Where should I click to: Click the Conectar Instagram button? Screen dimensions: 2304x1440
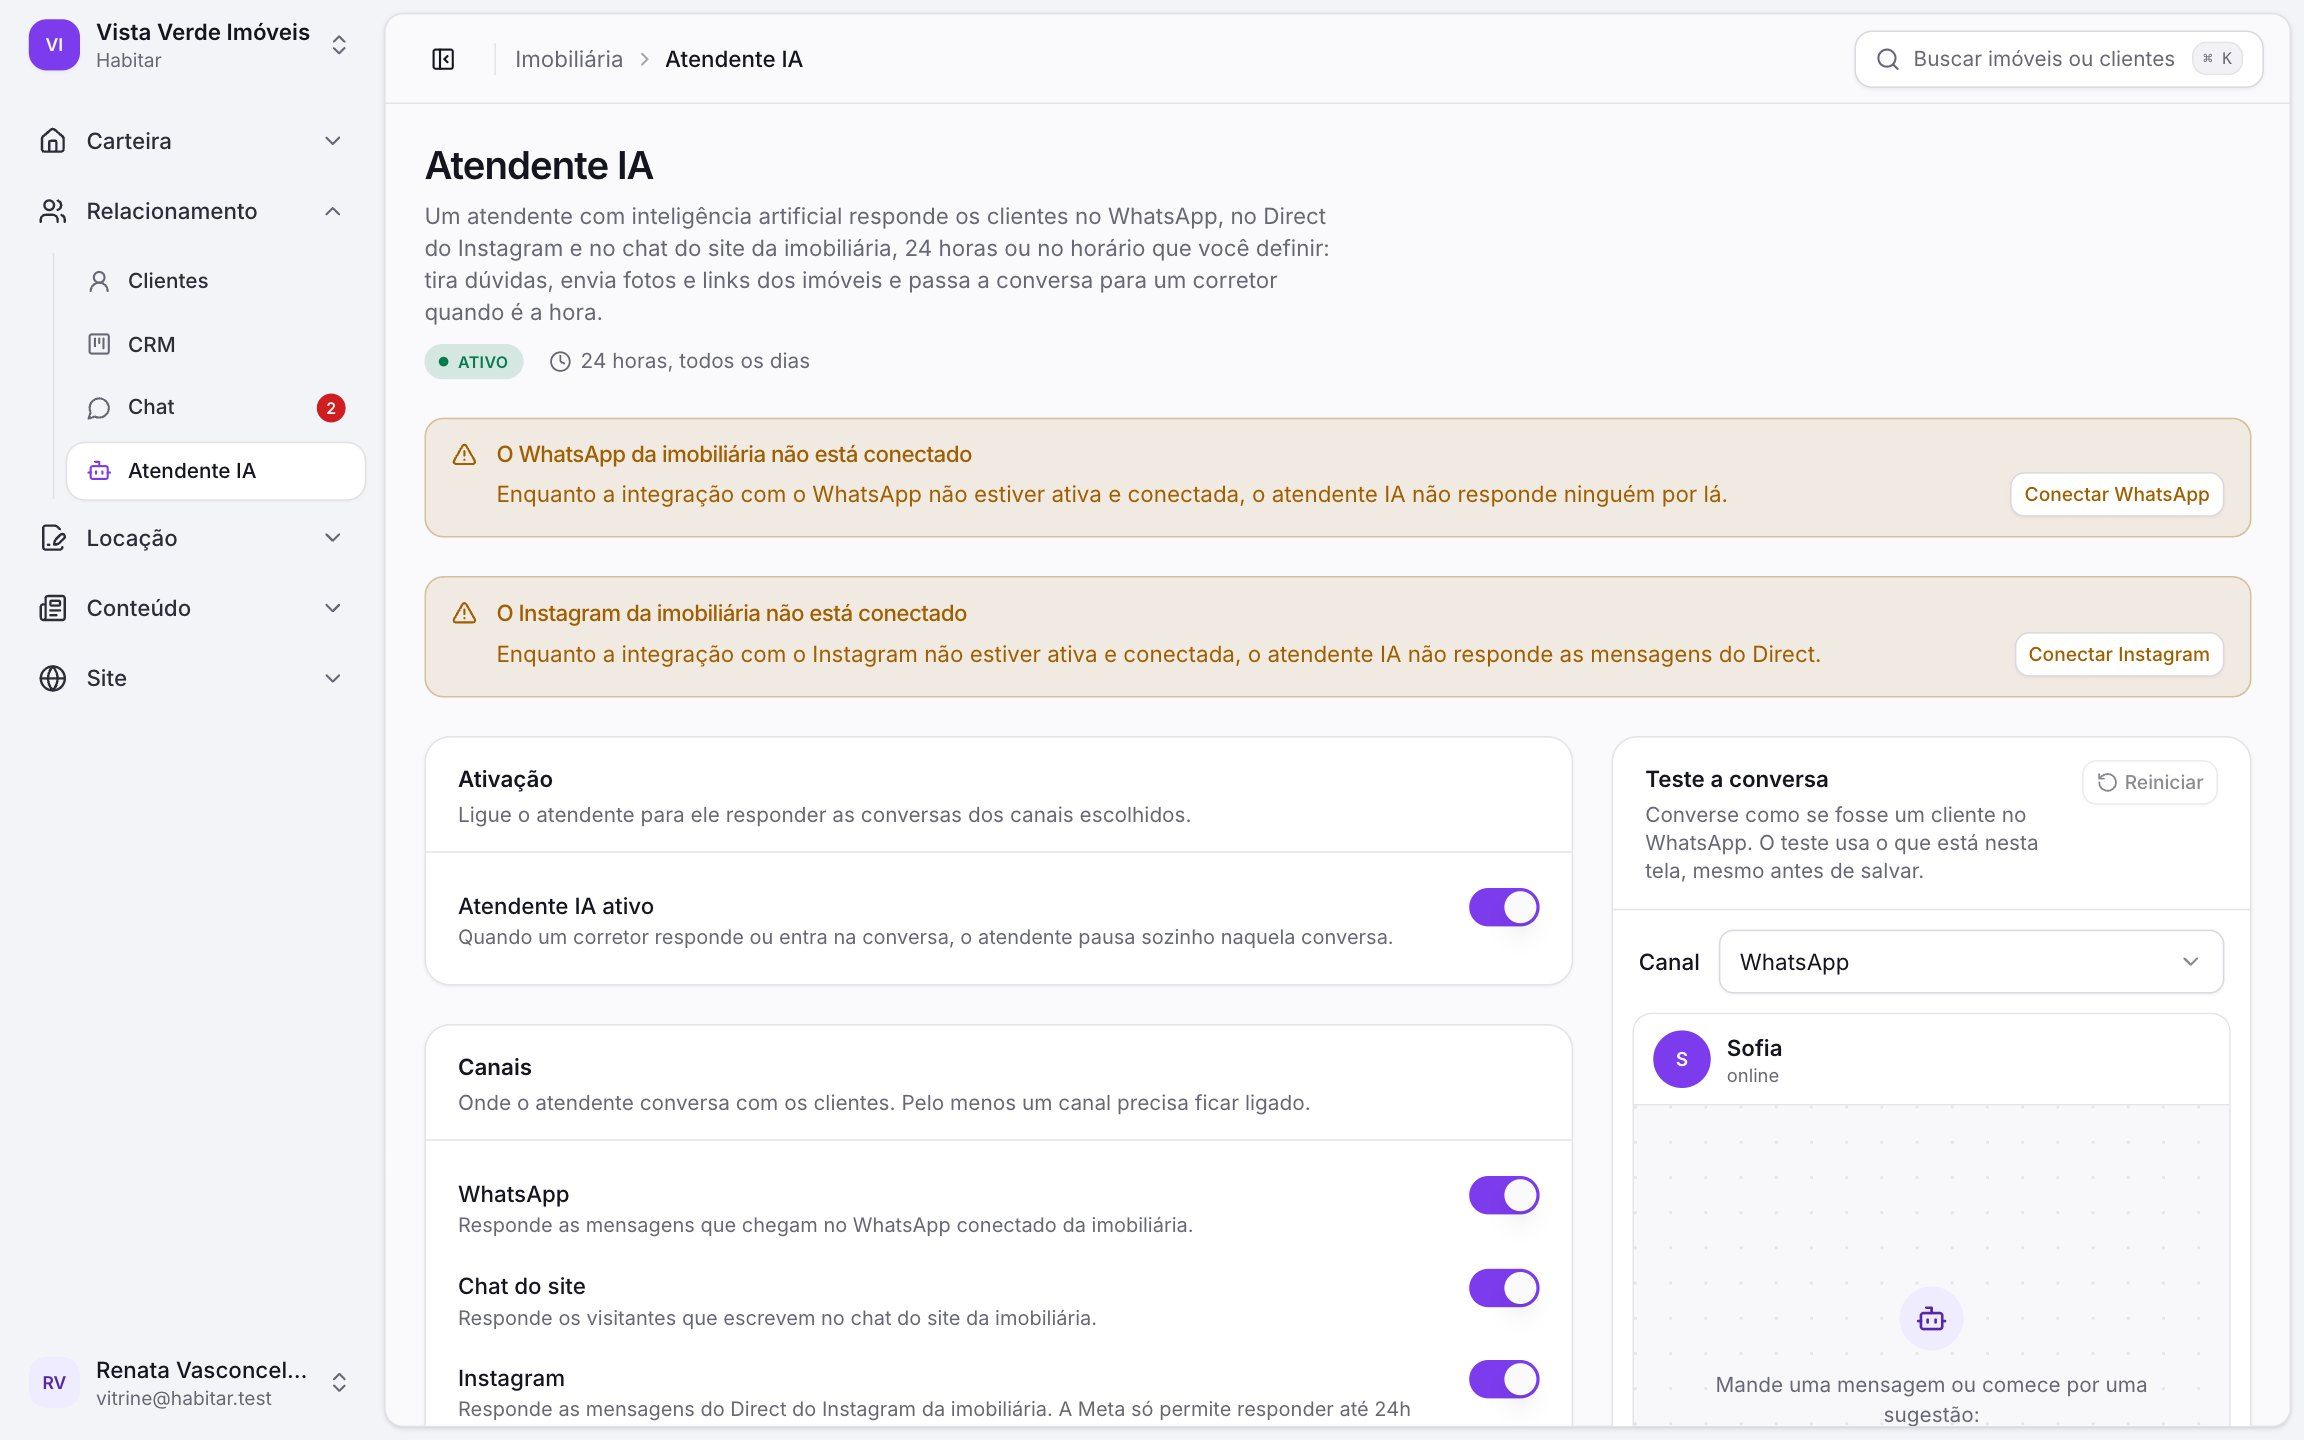(x=2118, y=654)
